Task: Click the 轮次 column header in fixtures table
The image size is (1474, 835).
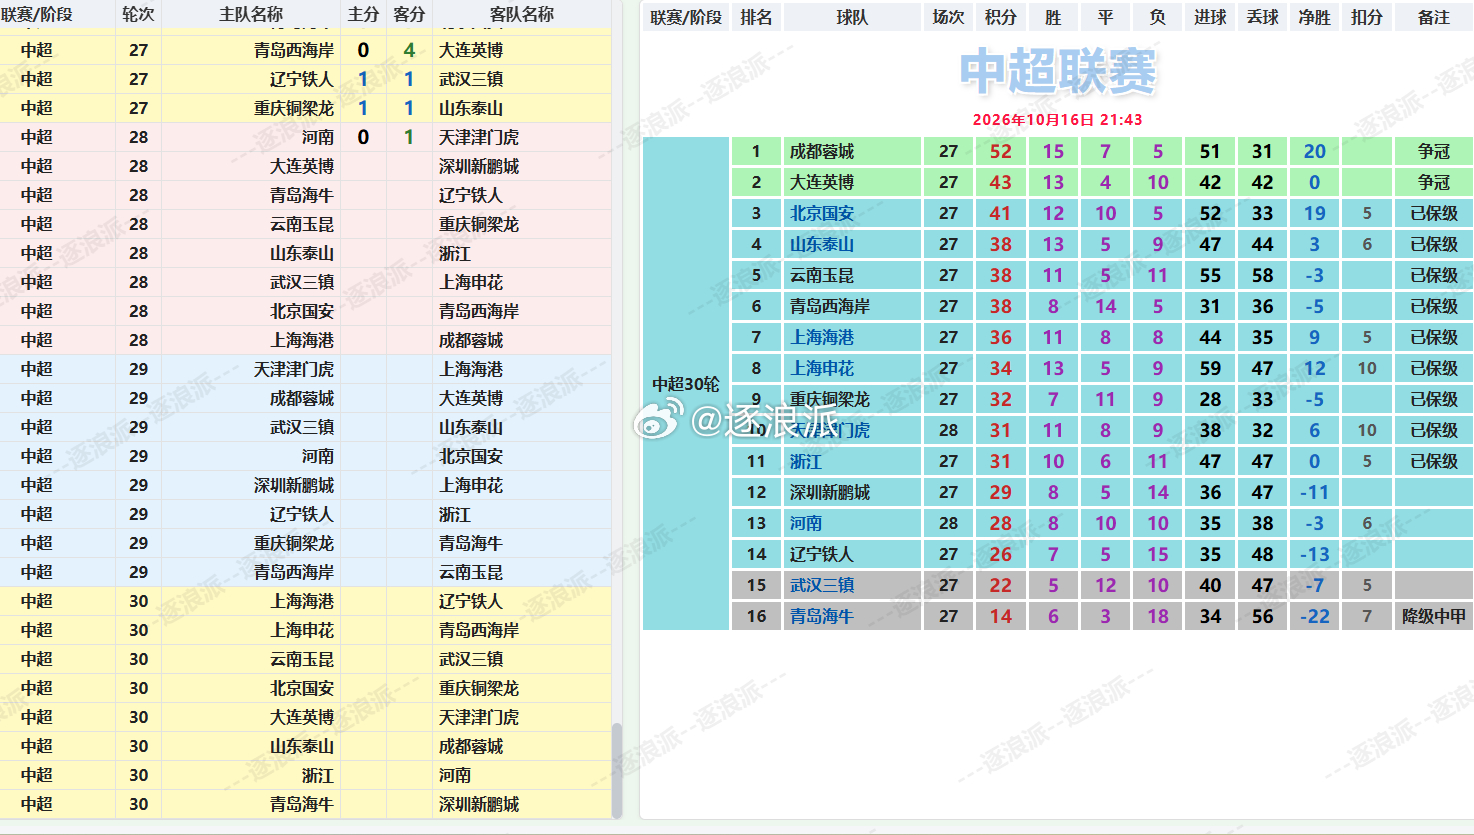Action: 138,14
